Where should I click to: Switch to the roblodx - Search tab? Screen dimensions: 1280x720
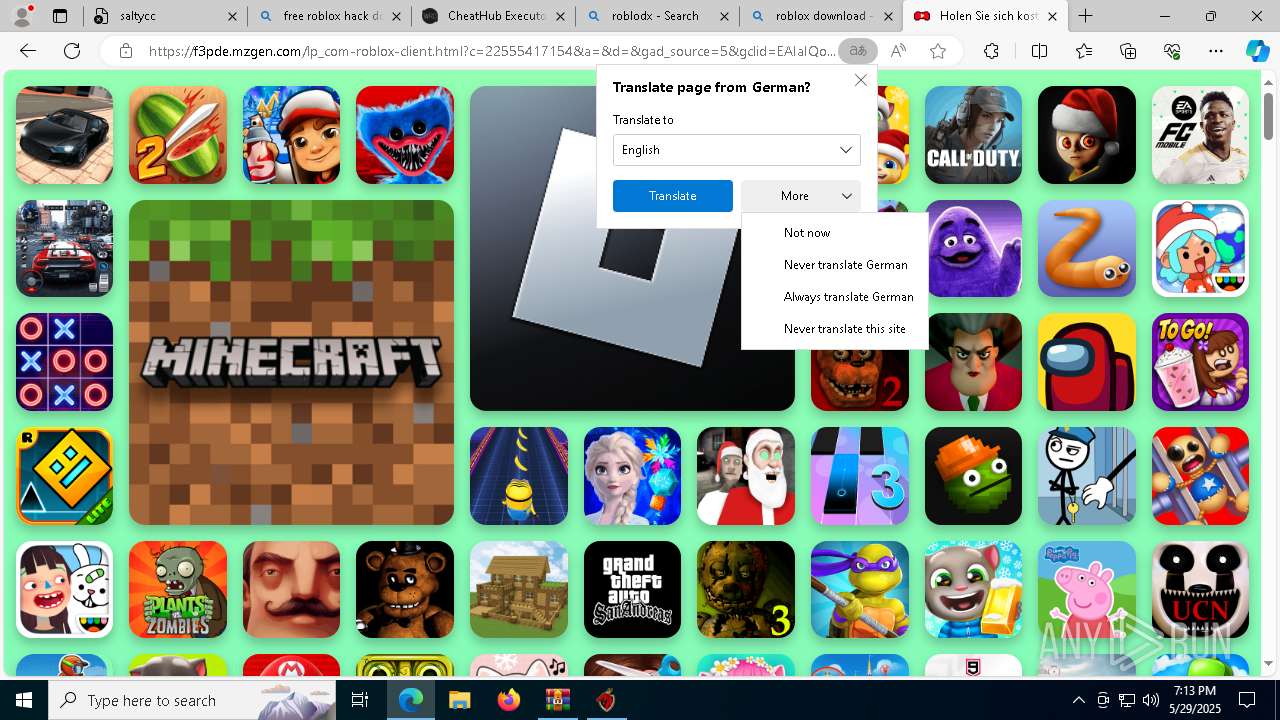[658, 16]
